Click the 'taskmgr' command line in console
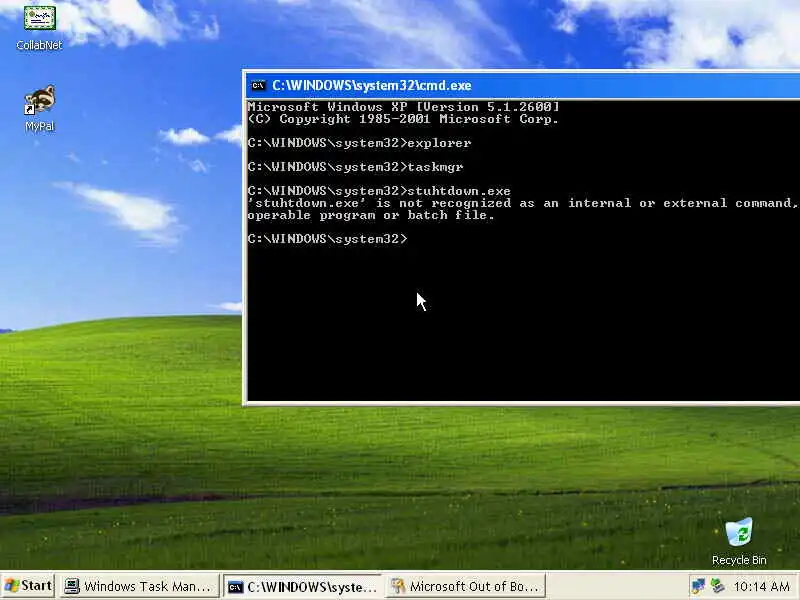This screenshot has height=600, width=800. pyautogui.click(x=356, y=167)
